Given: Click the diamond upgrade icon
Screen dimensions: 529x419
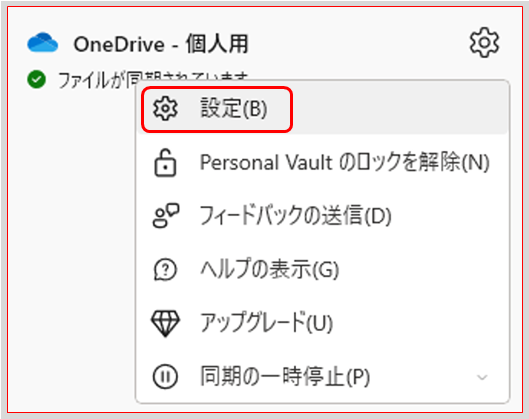Looking at the screenshot, I should [165, 323].
